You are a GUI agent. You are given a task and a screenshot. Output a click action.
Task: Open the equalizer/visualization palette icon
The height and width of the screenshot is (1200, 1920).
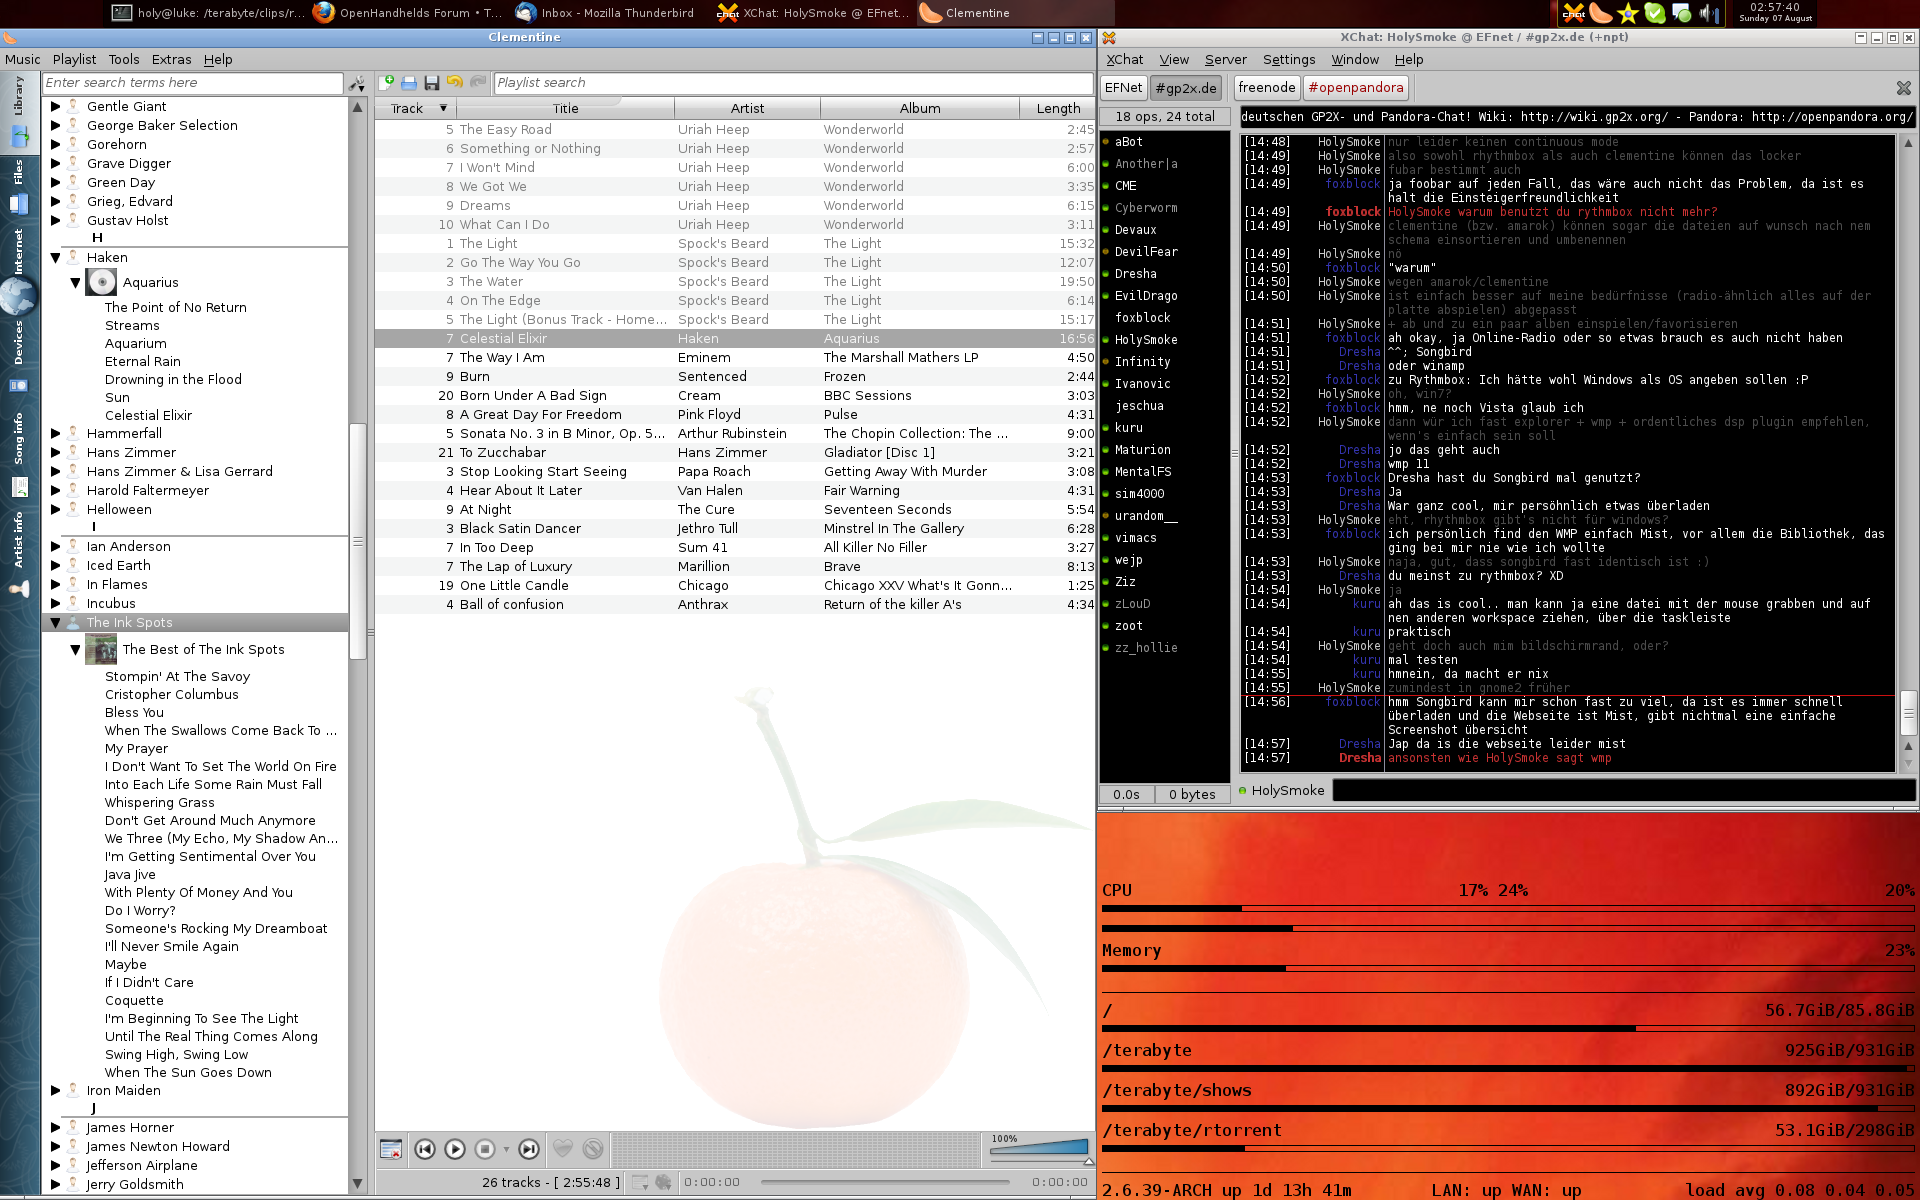click(663, 1182)
